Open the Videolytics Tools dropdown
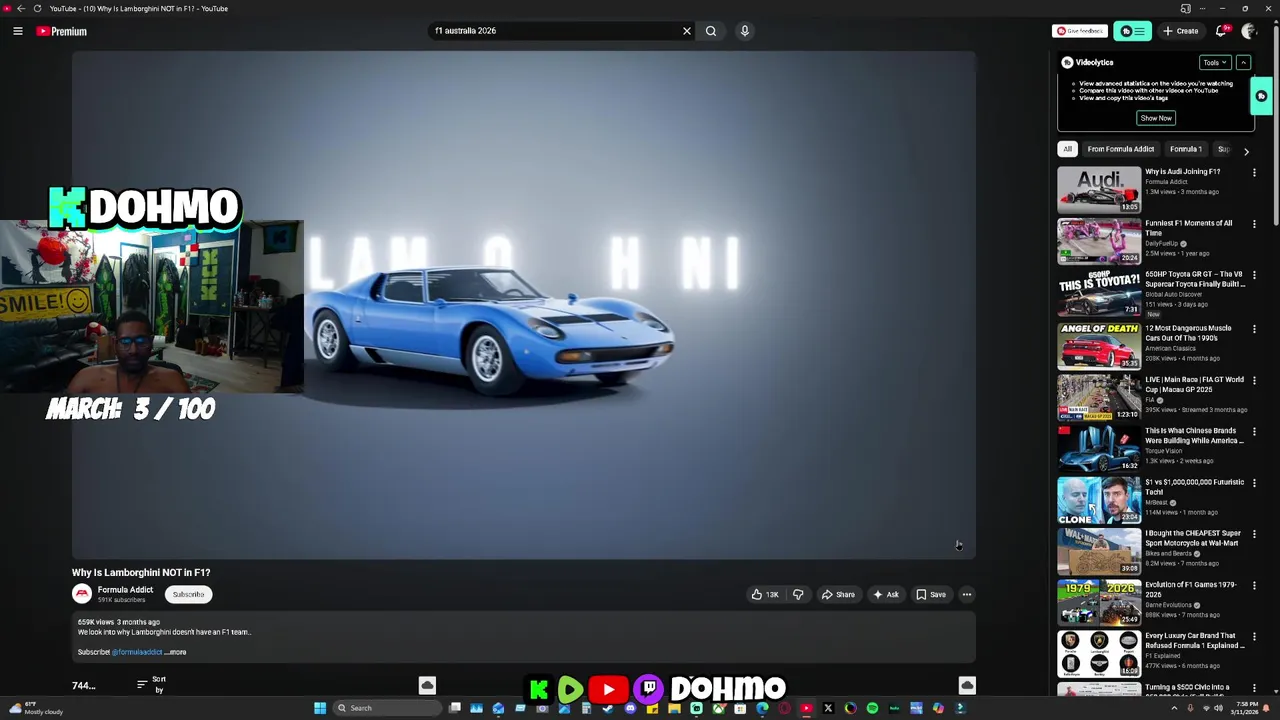The height and width of the screenshot is (720, 1280). pos(1215,62)
